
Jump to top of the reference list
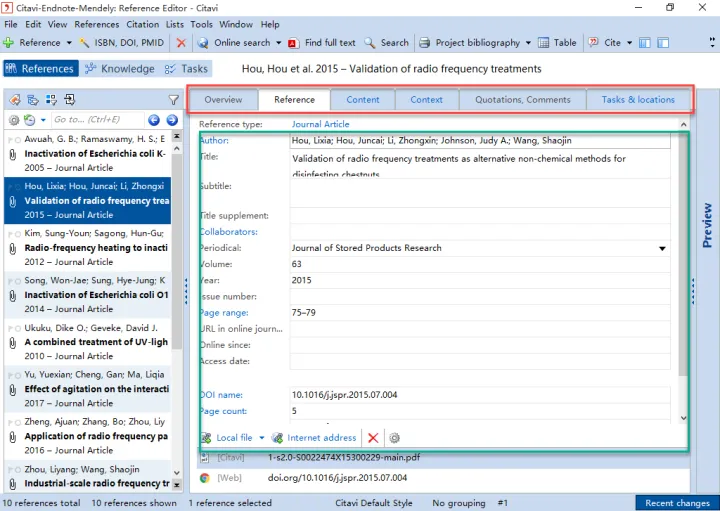[177, 136]
